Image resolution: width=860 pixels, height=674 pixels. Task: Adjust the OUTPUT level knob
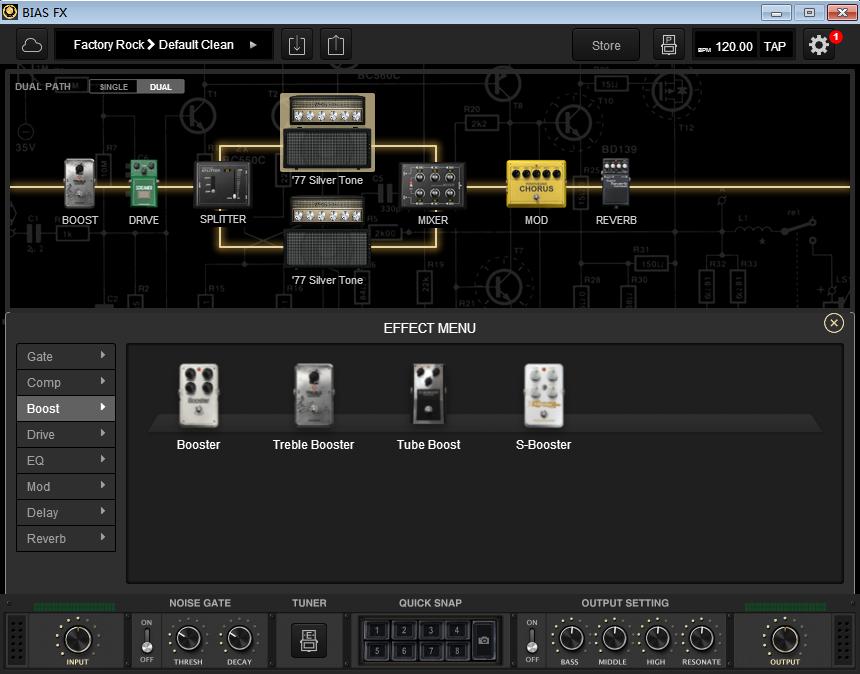click(784, 640)
